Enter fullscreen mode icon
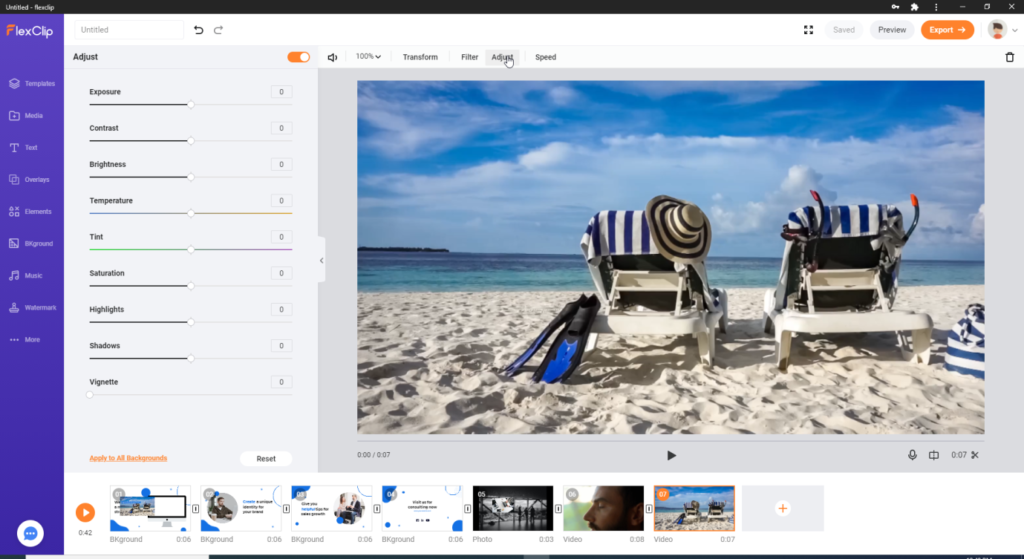This screenshot has width=1024, height=559. pyautogui.click(x=808, y=30)
